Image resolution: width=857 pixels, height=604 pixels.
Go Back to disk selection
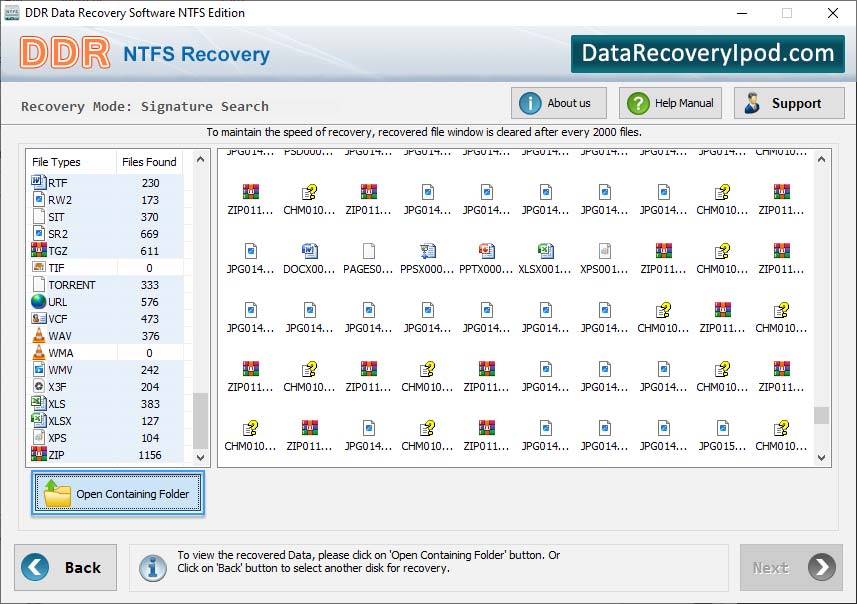[66, 567]
